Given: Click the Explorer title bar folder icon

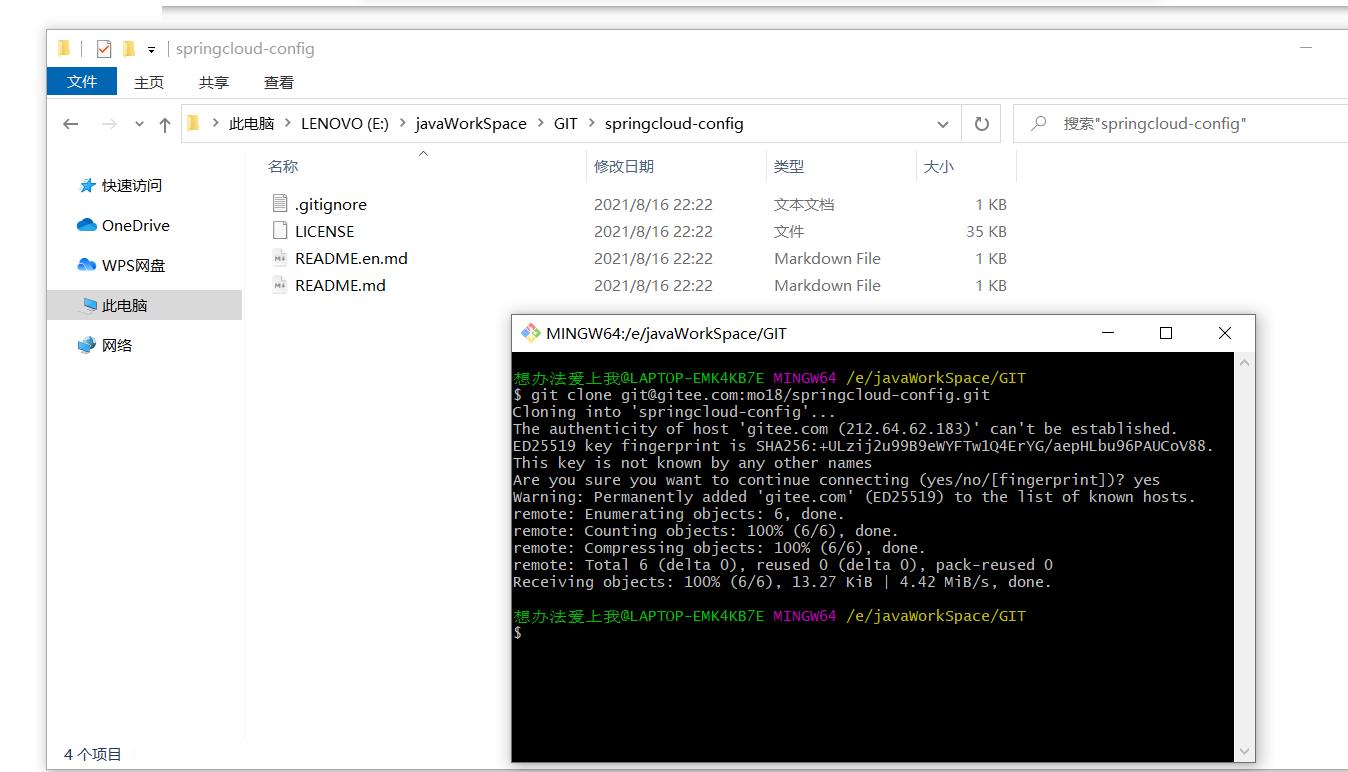Looking at the screenshot, I should [x=64, y=48].
